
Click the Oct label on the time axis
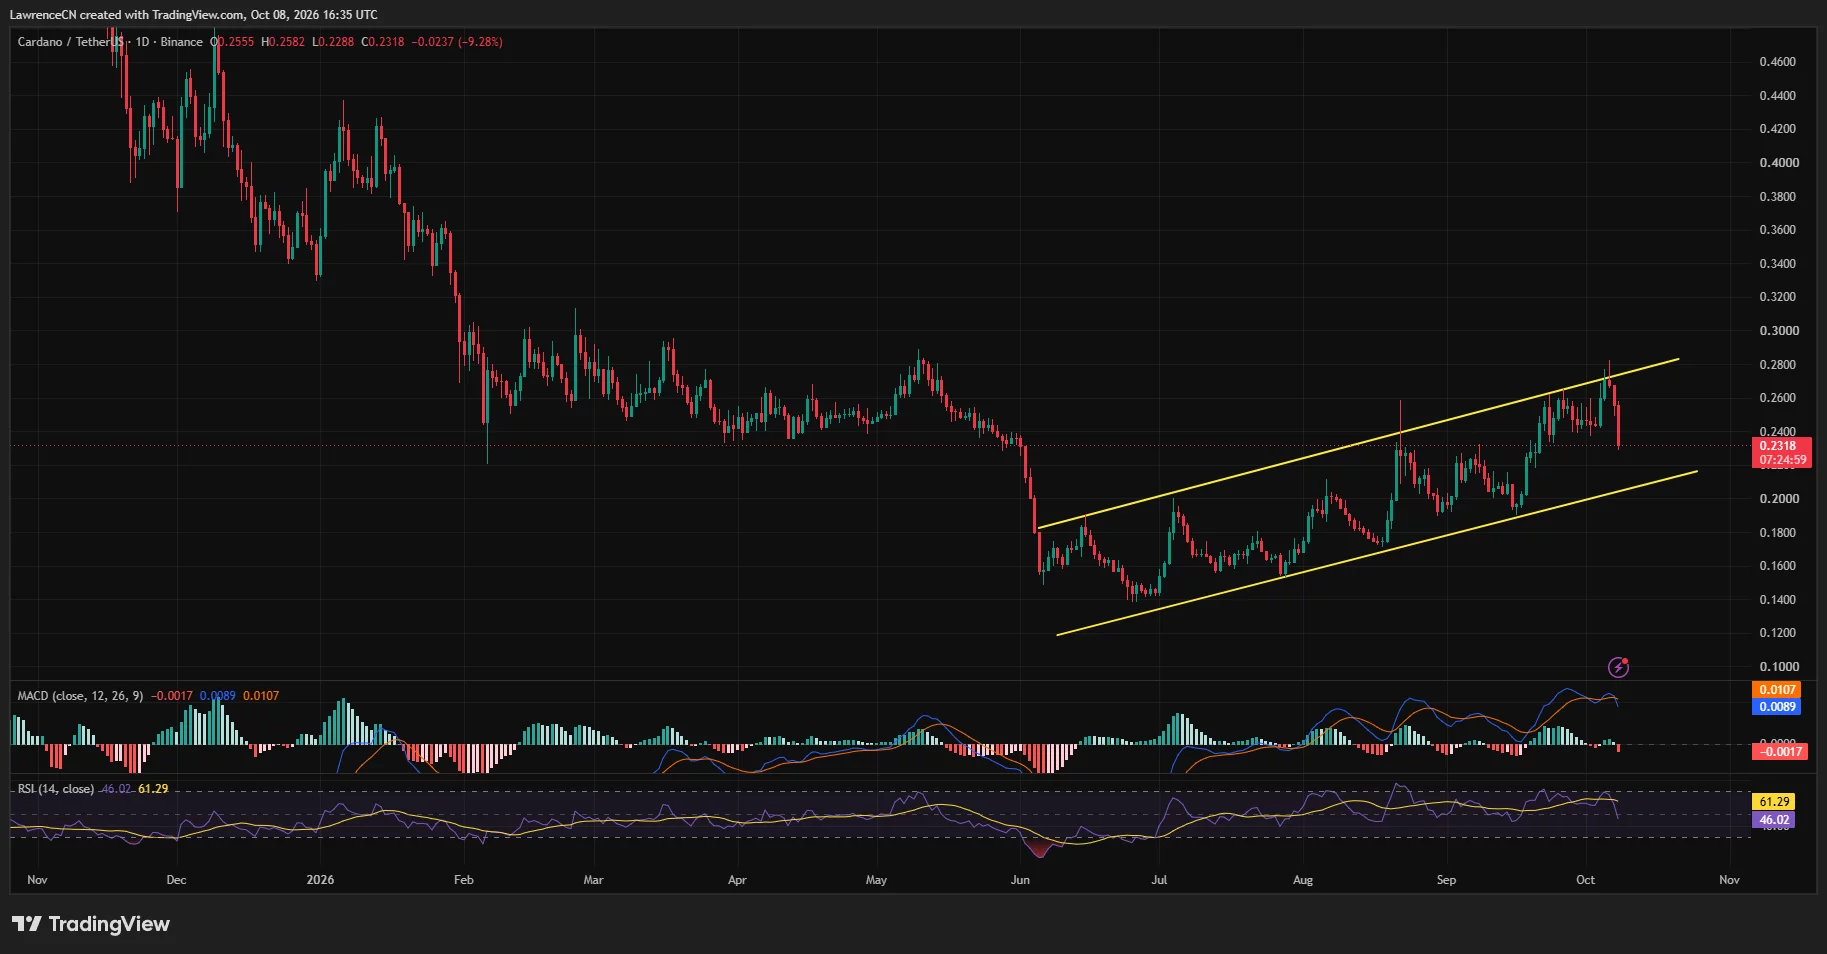pos(1585,880)
